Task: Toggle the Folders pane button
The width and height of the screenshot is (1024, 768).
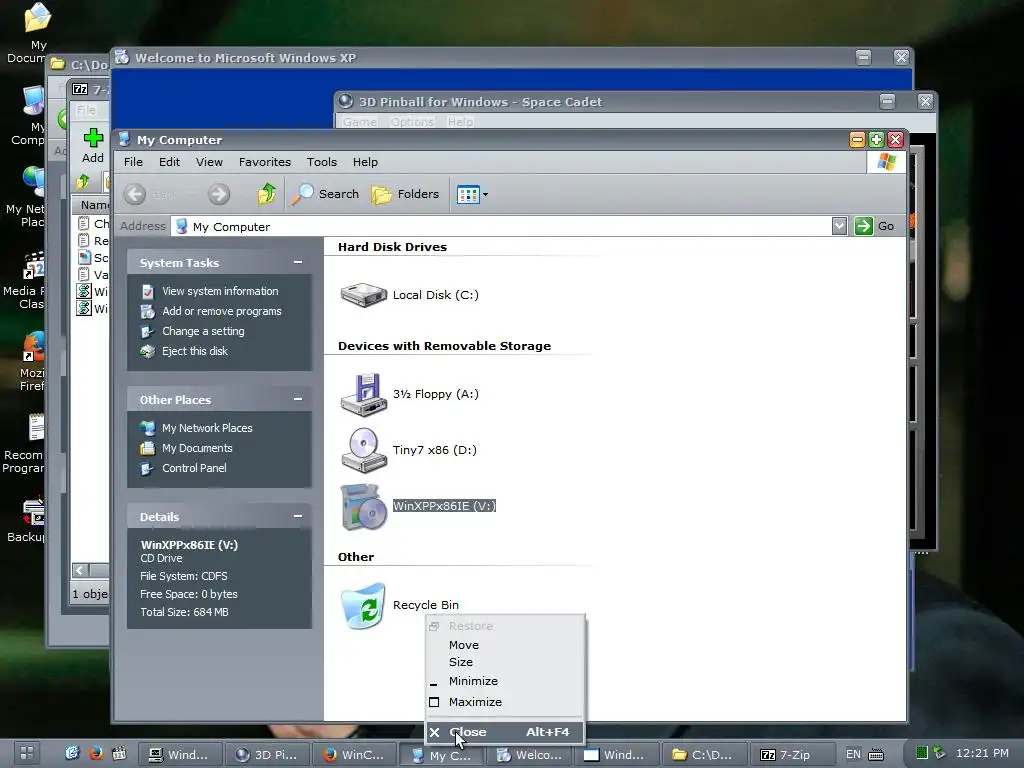Action: (406, 194)
